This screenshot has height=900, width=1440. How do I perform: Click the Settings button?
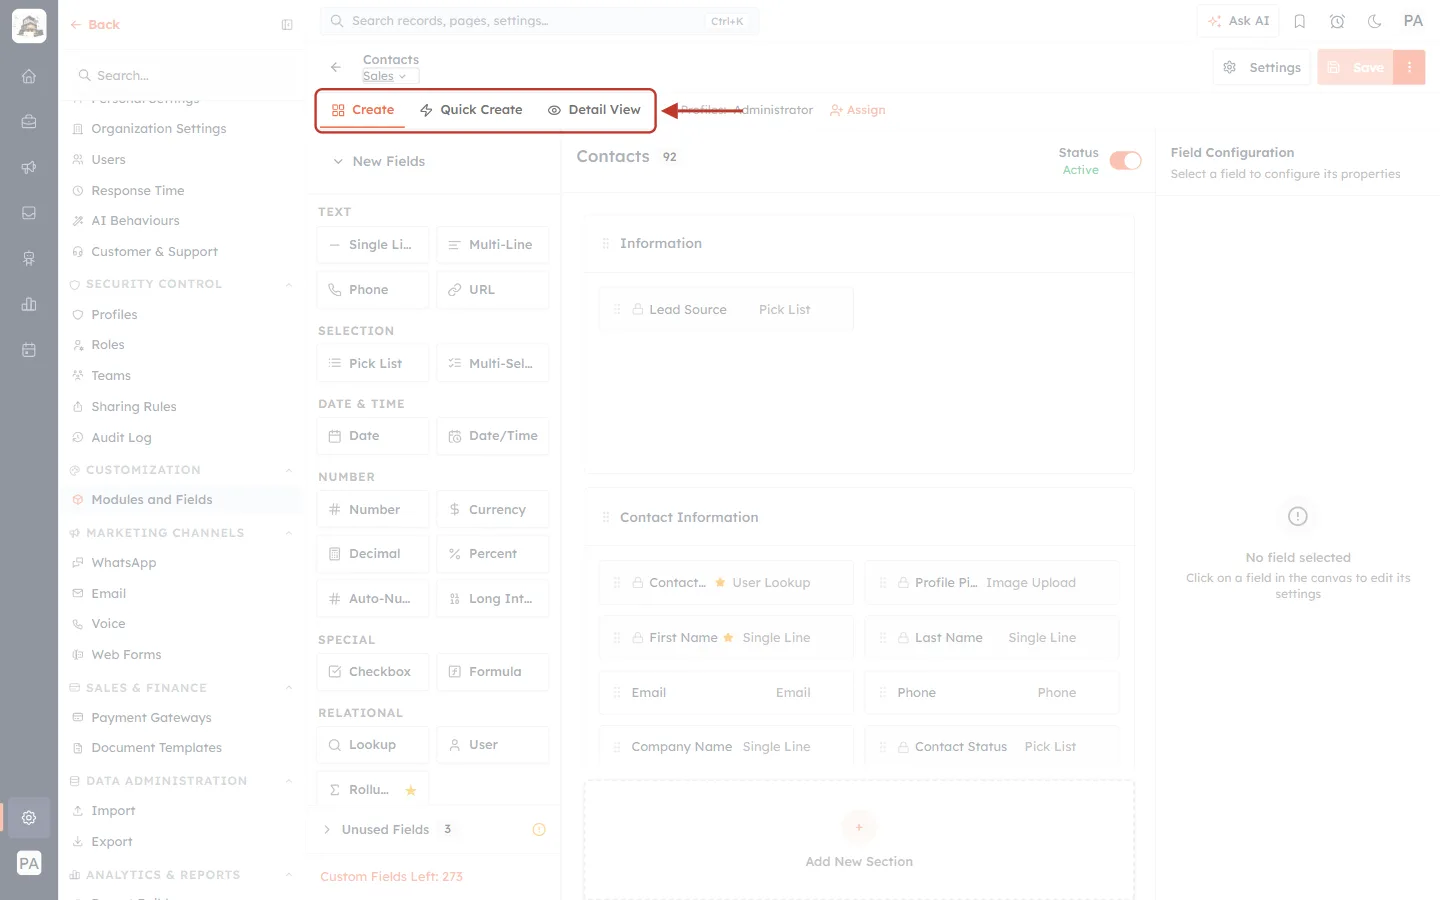click(x=1262, y=67)
